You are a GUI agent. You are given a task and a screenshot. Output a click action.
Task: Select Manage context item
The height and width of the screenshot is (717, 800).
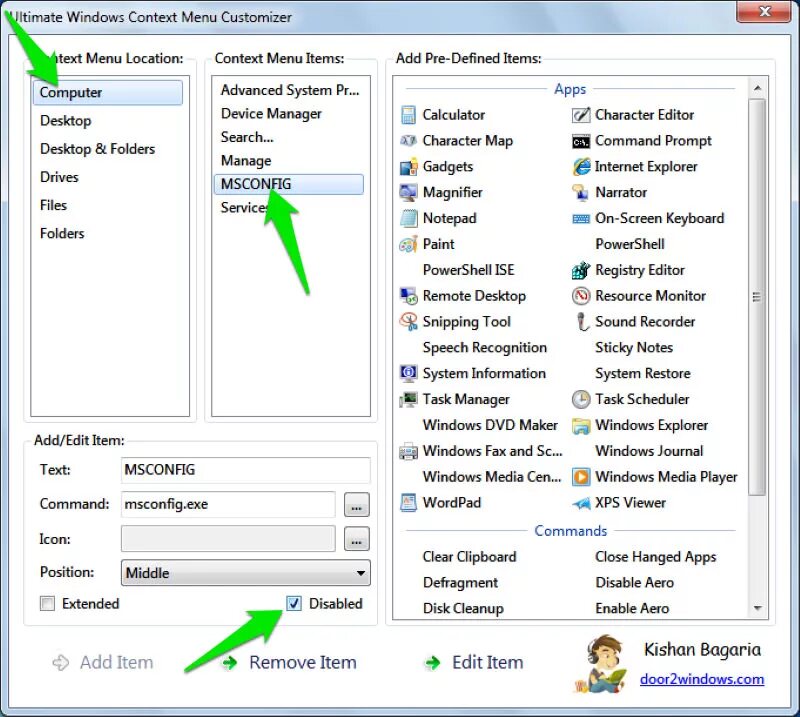pyautogui.click(x=246, y=161)
